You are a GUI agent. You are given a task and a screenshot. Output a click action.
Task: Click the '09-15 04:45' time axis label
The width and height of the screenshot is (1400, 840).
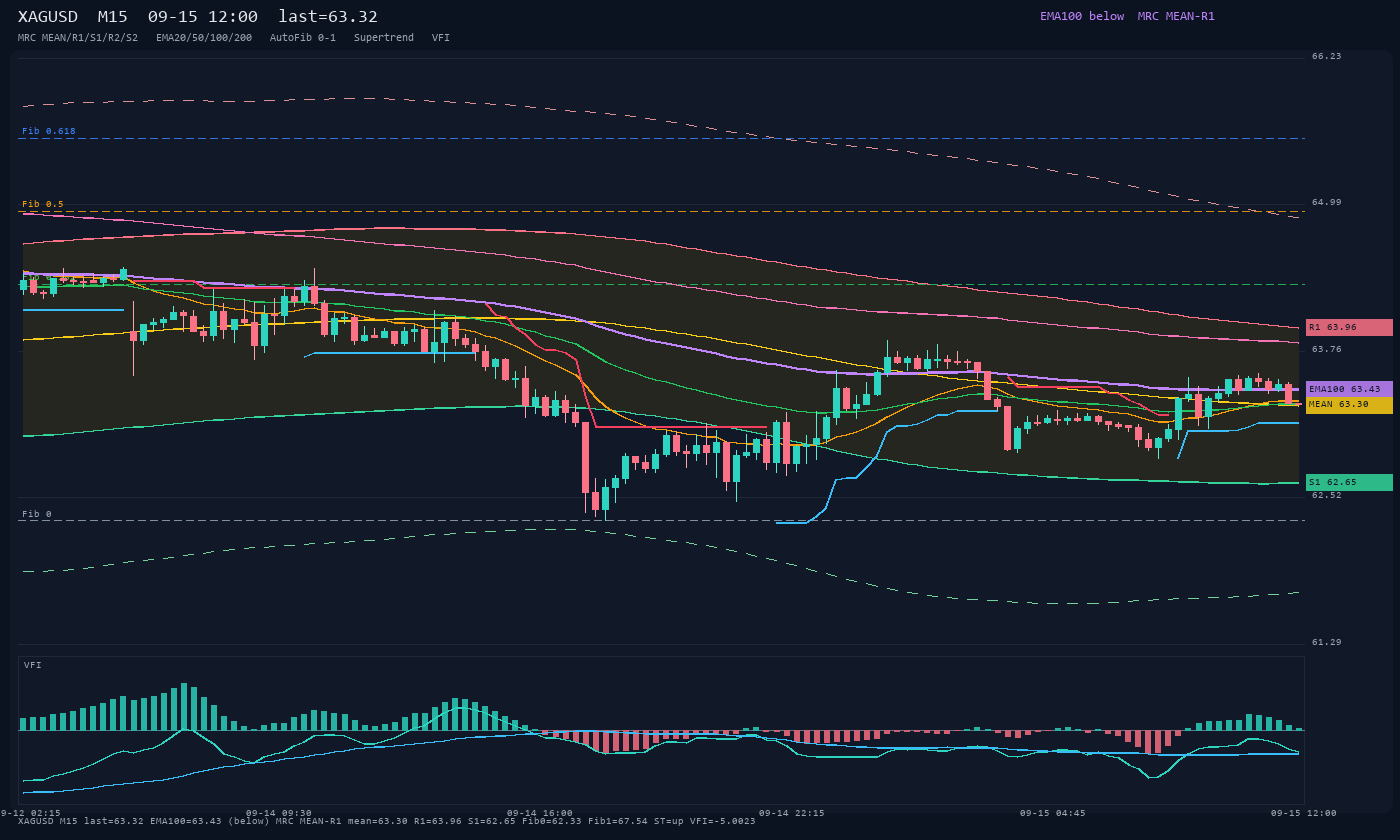pos(1052,813)
